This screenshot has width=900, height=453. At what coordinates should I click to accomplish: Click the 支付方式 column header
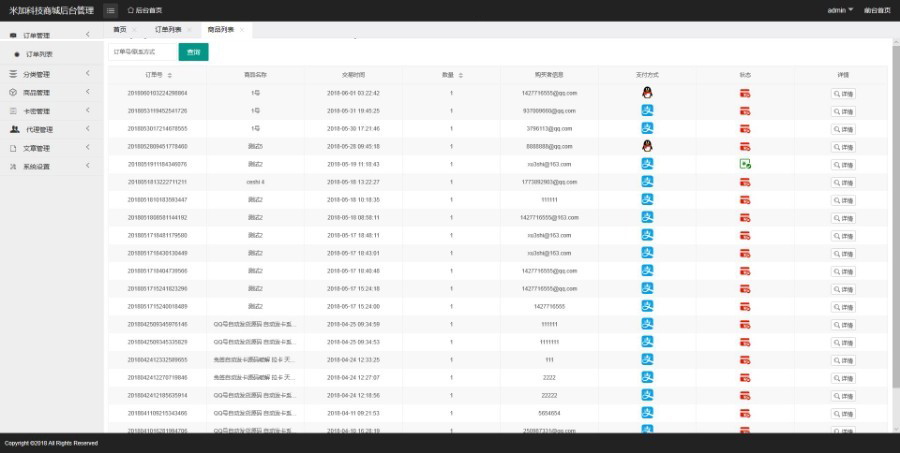click(x=647, y=75)
